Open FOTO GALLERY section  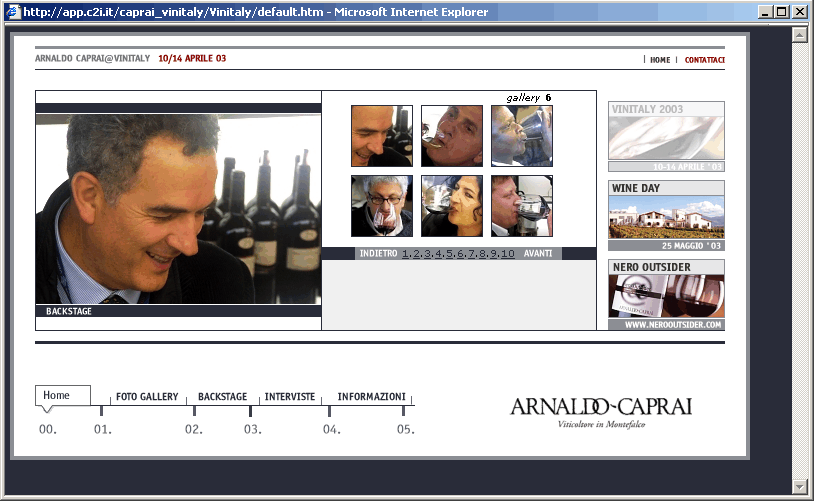click(x=147, y=397)
